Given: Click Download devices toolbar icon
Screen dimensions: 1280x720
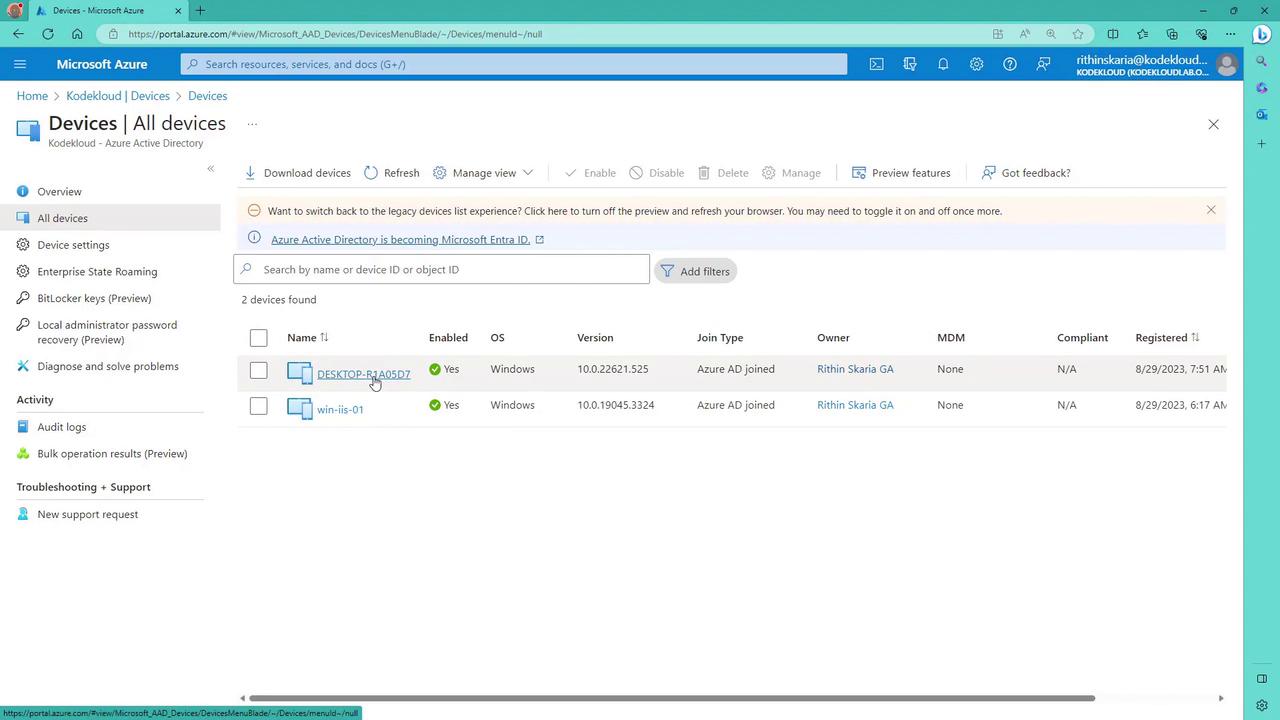Looking at the screenshot, I should point(251,173).
